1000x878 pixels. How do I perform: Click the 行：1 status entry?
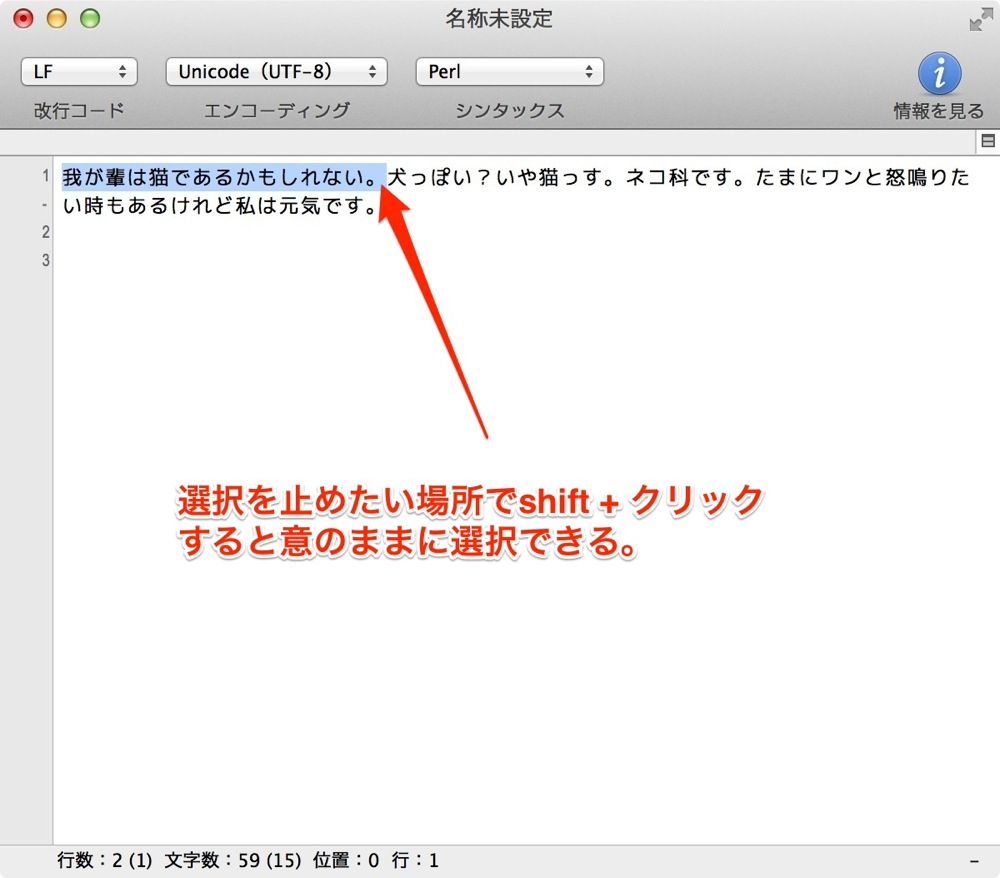point(415,860)
